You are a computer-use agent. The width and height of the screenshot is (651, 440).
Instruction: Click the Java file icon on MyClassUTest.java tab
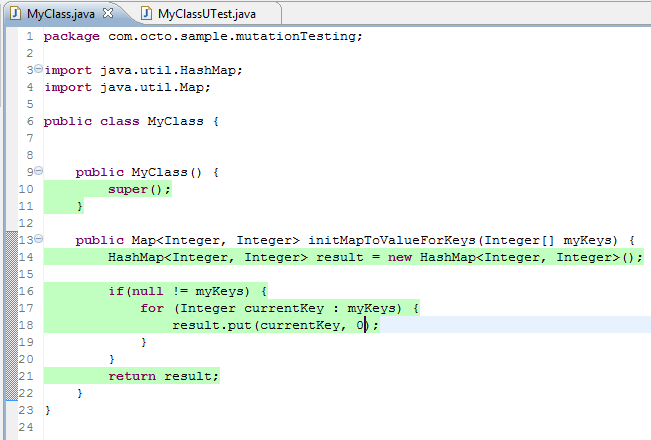pos(146,14)
